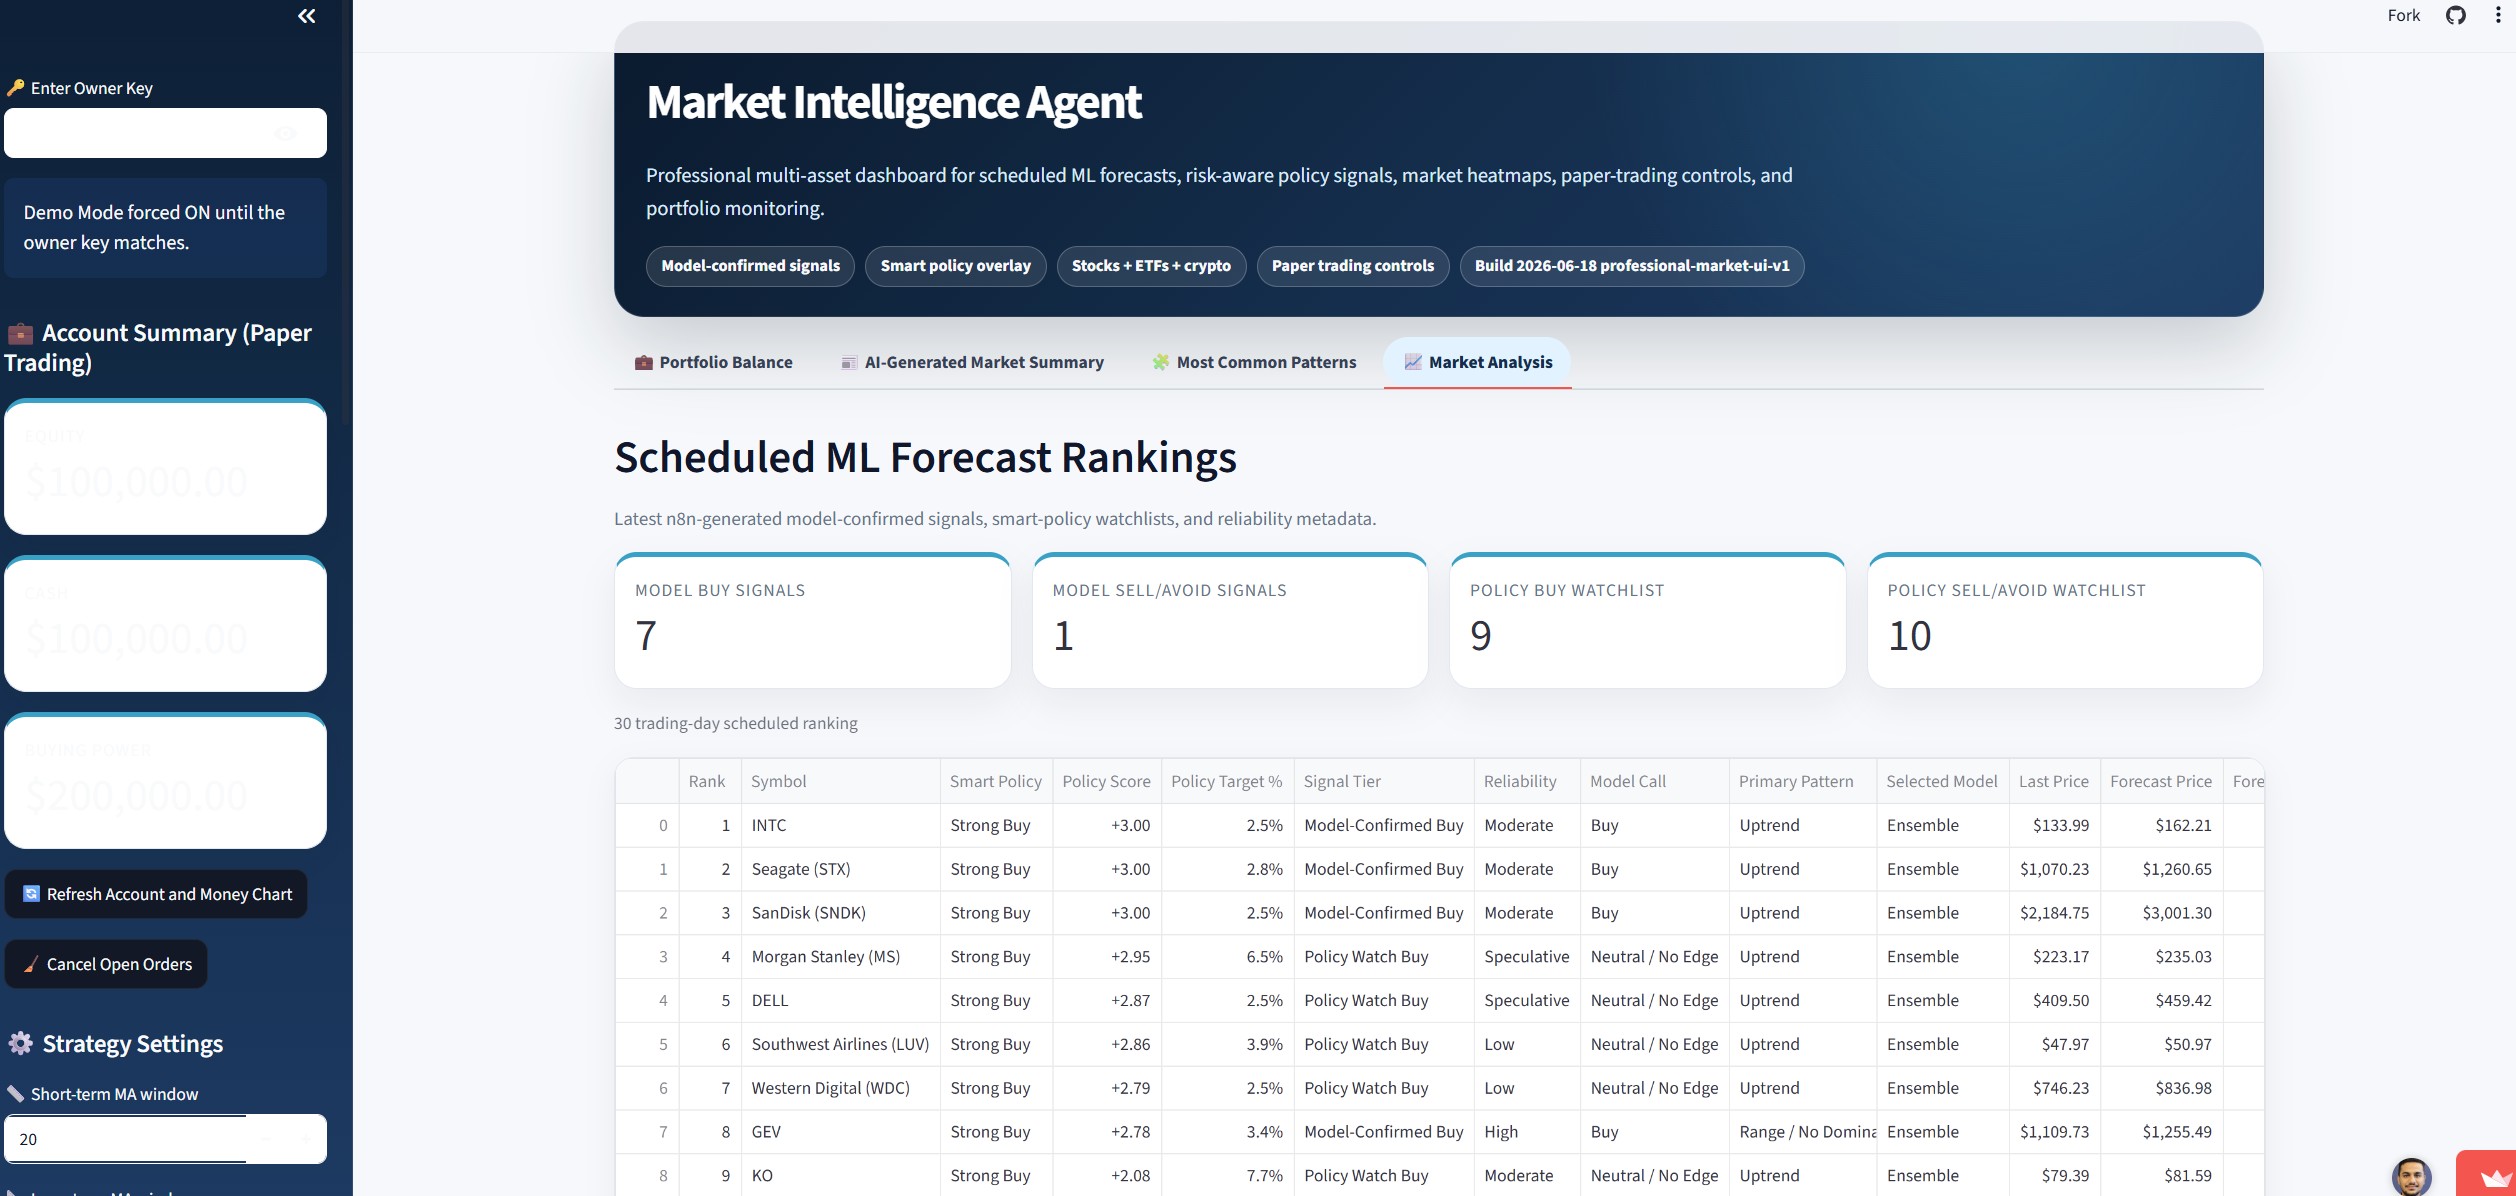
Task: Click the Model Call column header
Action: tap(1654, 782)
